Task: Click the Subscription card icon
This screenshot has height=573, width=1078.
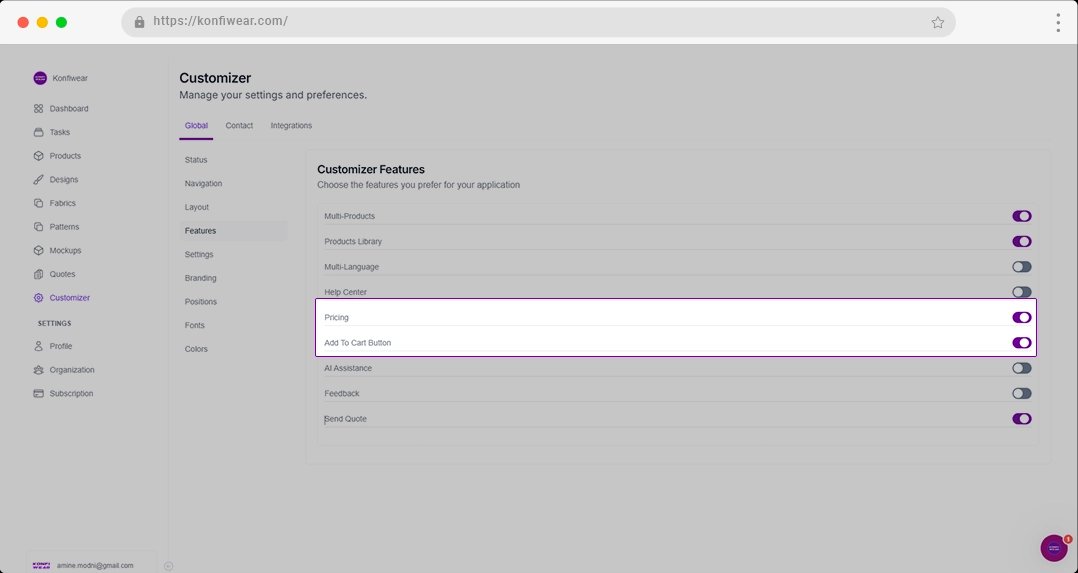Action: point(38,393)
